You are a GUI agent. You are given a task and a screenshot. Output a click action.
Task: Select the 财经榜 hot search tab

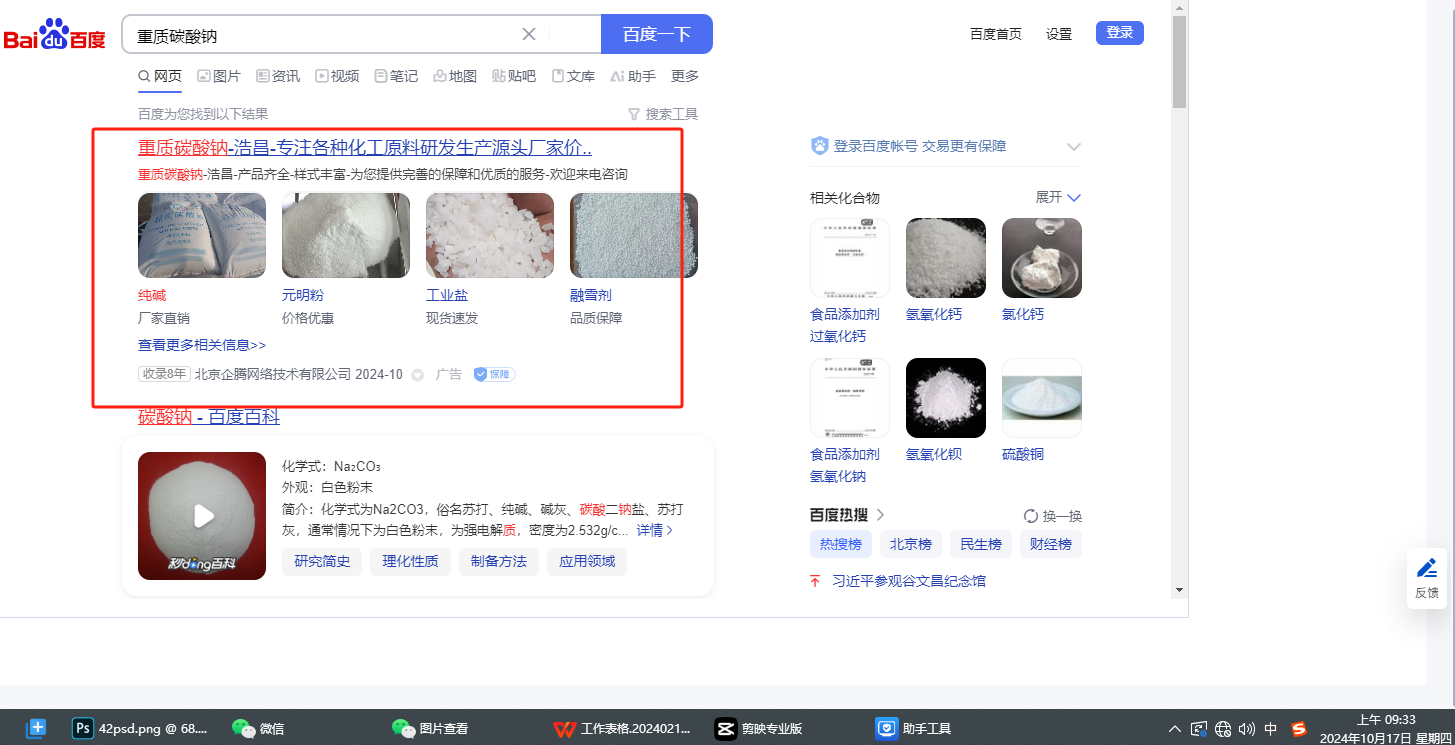[1051, 544]
